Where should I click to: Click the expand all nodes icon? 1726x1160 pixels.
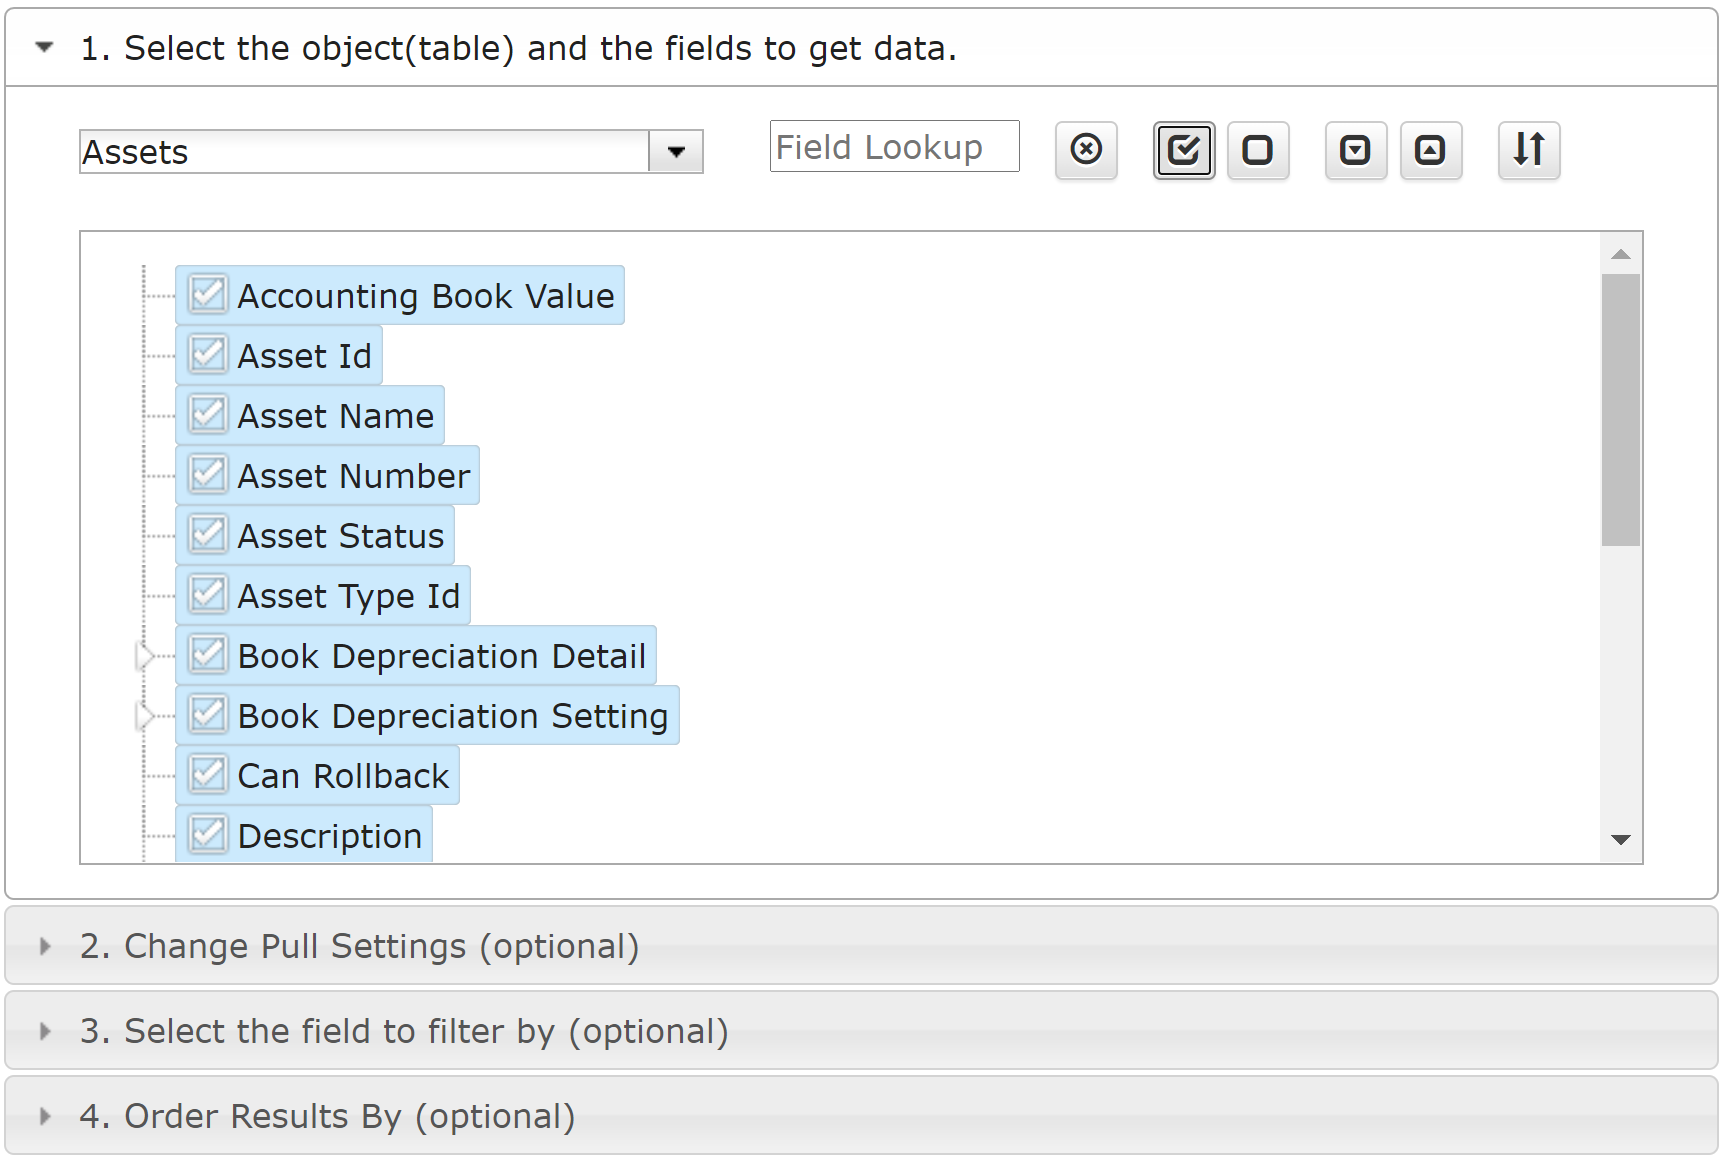[x=1356, y=150]
